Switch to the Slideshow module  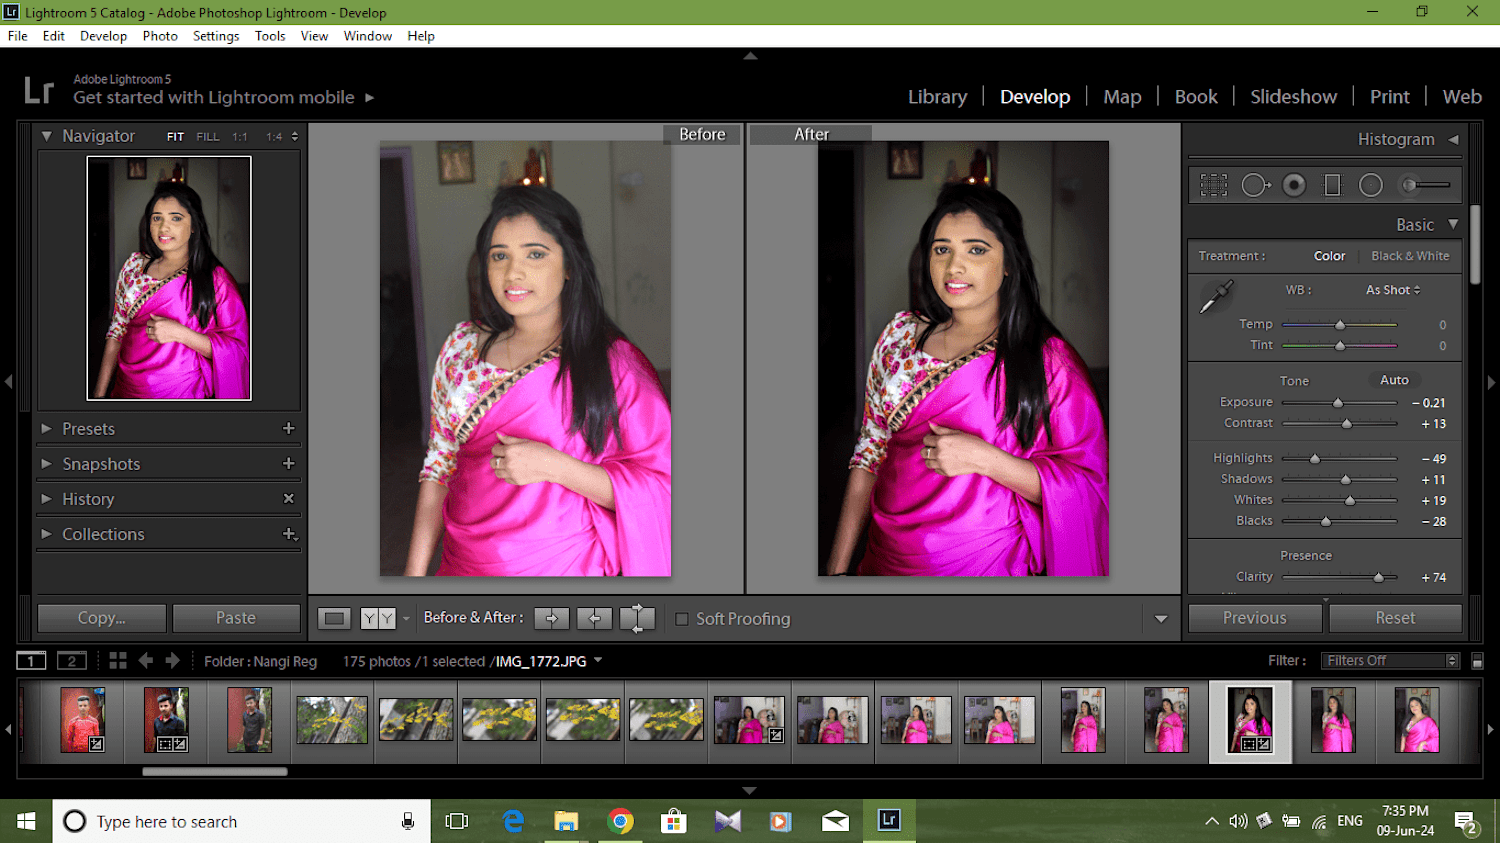1293,97
